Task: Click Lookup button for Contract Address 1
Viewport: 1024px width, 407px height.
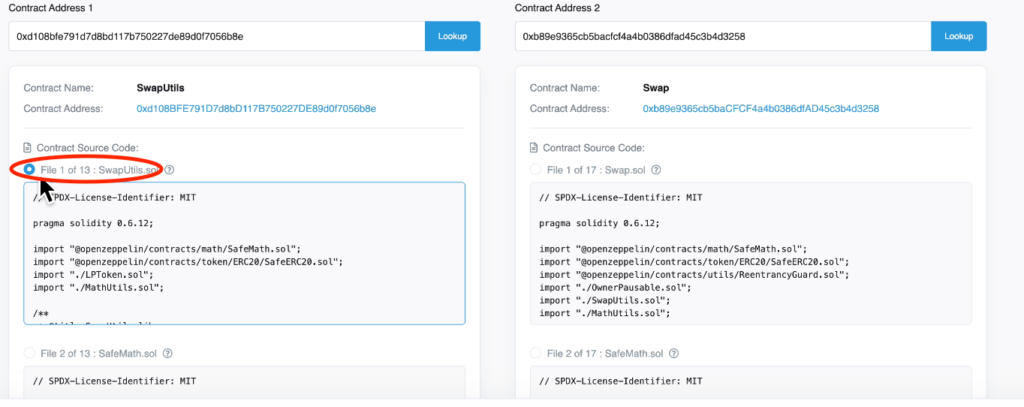Action: point(453,37)
